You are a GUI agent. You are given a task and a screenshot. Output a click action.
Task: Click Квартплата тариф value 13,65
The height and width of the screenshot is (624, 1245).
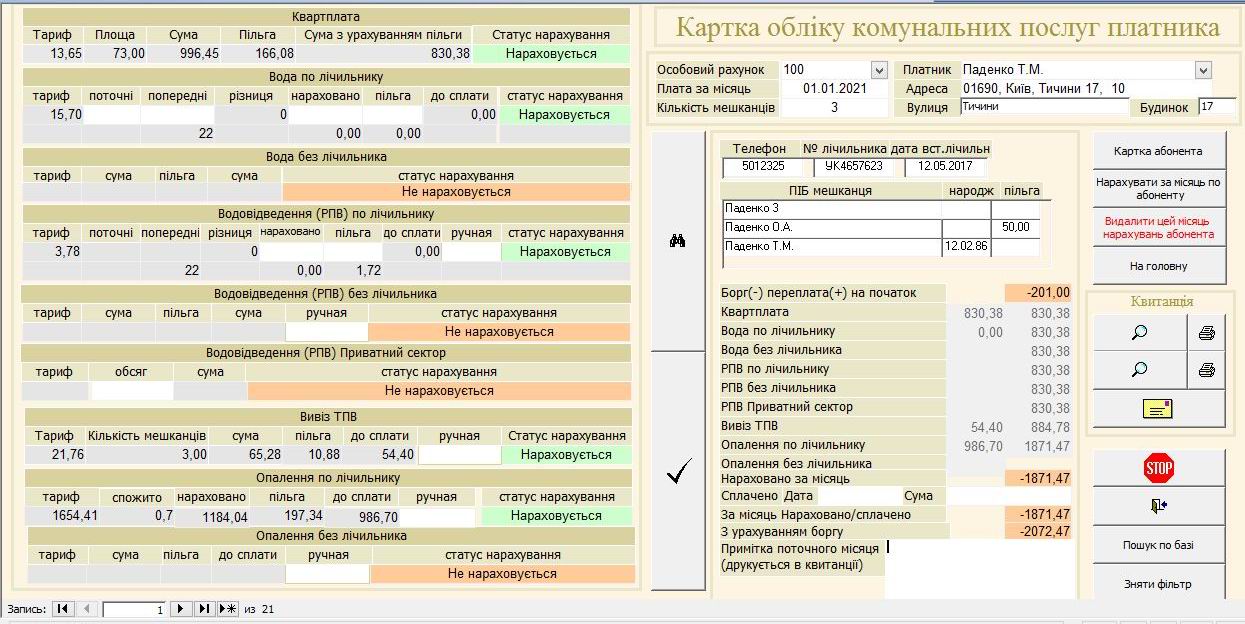tap(52, 54)
